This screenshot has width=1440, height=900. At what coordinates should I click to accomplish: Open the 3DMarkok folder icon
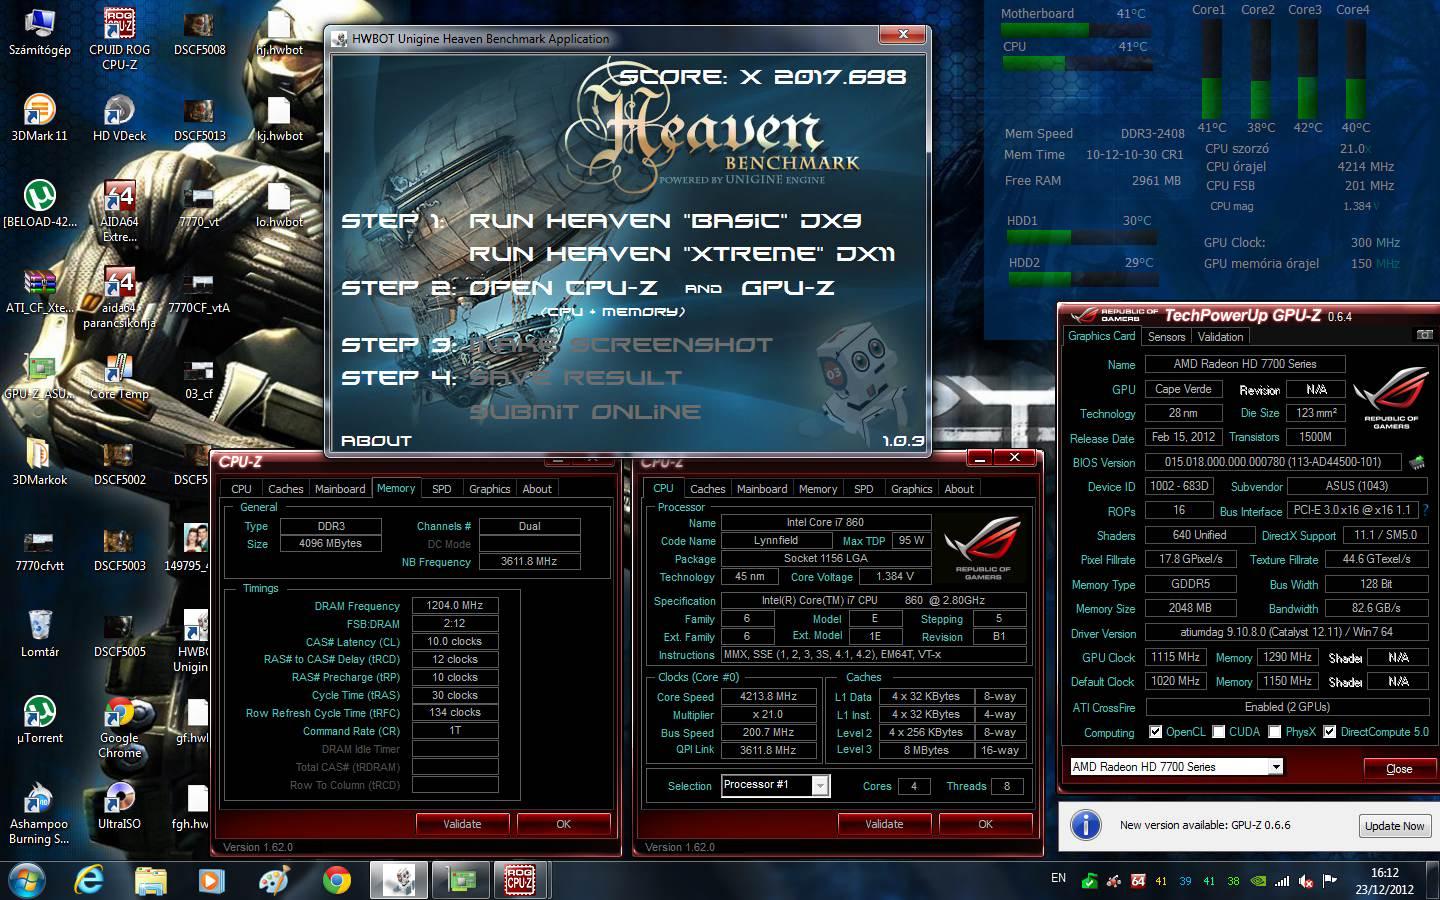tap(39, 462)
